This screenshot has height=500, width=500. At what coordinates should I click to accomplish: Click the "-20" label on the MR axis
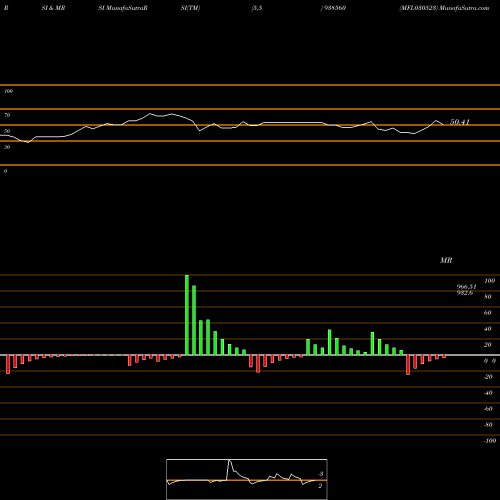pos(488,377)
